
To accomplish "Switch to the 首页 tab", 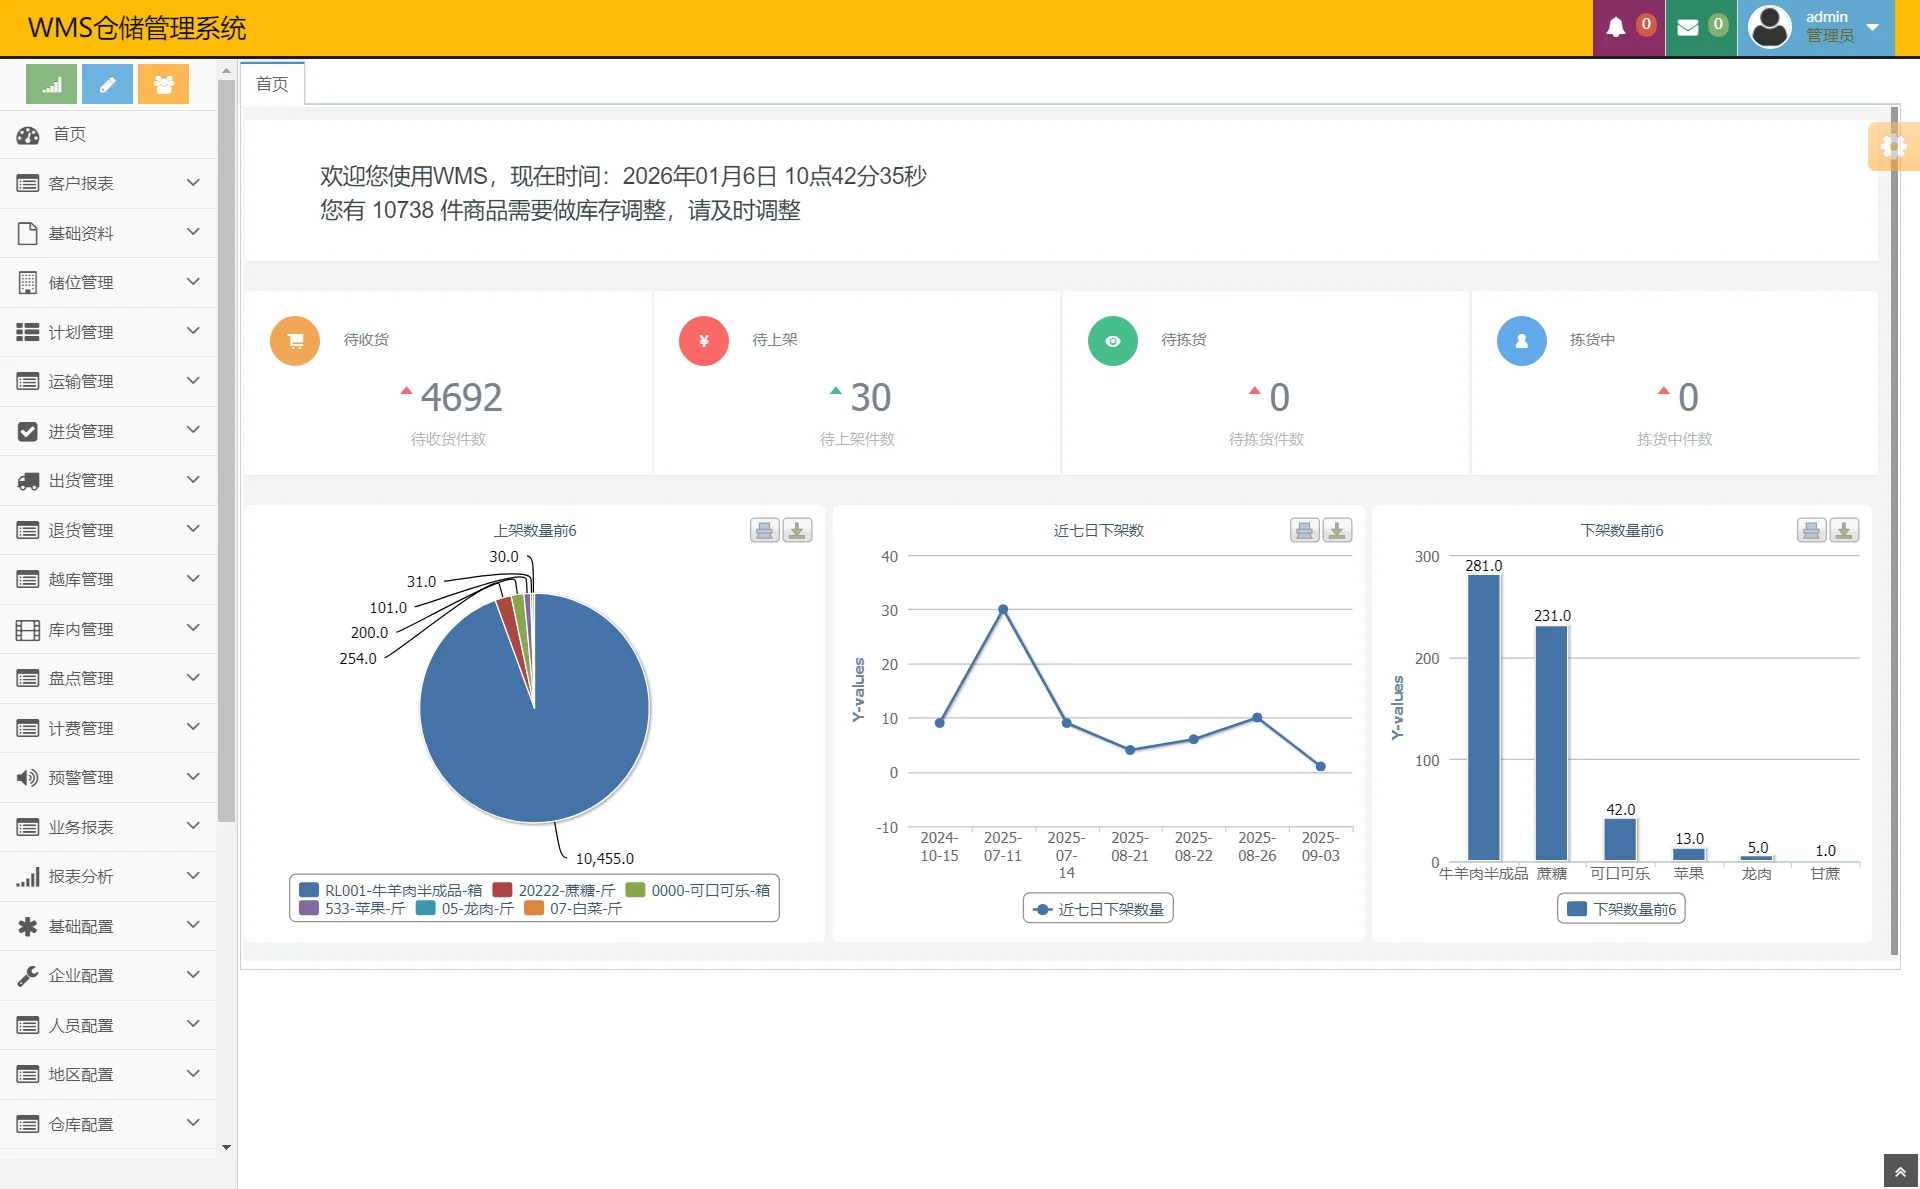I will (271, 83).
